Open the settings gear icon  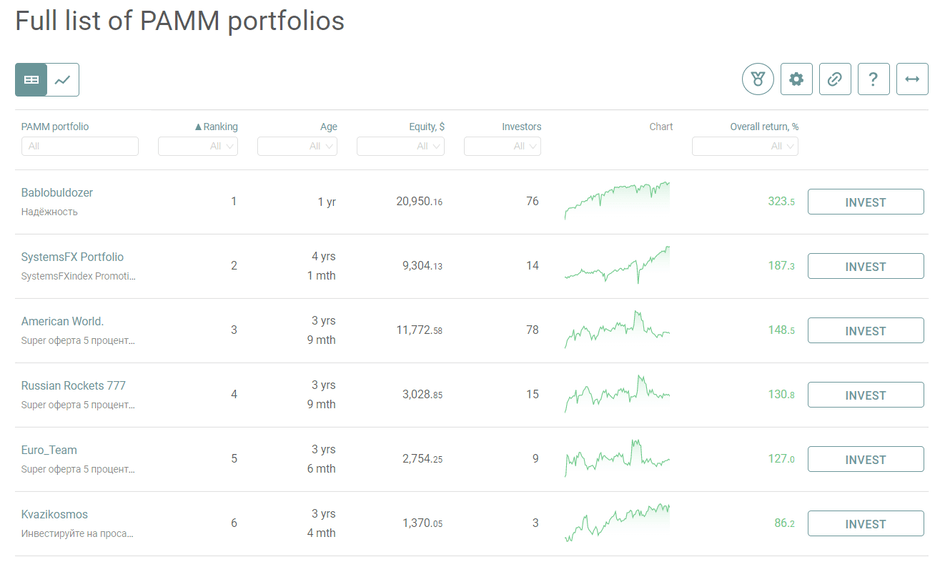[x=796, y=79]
